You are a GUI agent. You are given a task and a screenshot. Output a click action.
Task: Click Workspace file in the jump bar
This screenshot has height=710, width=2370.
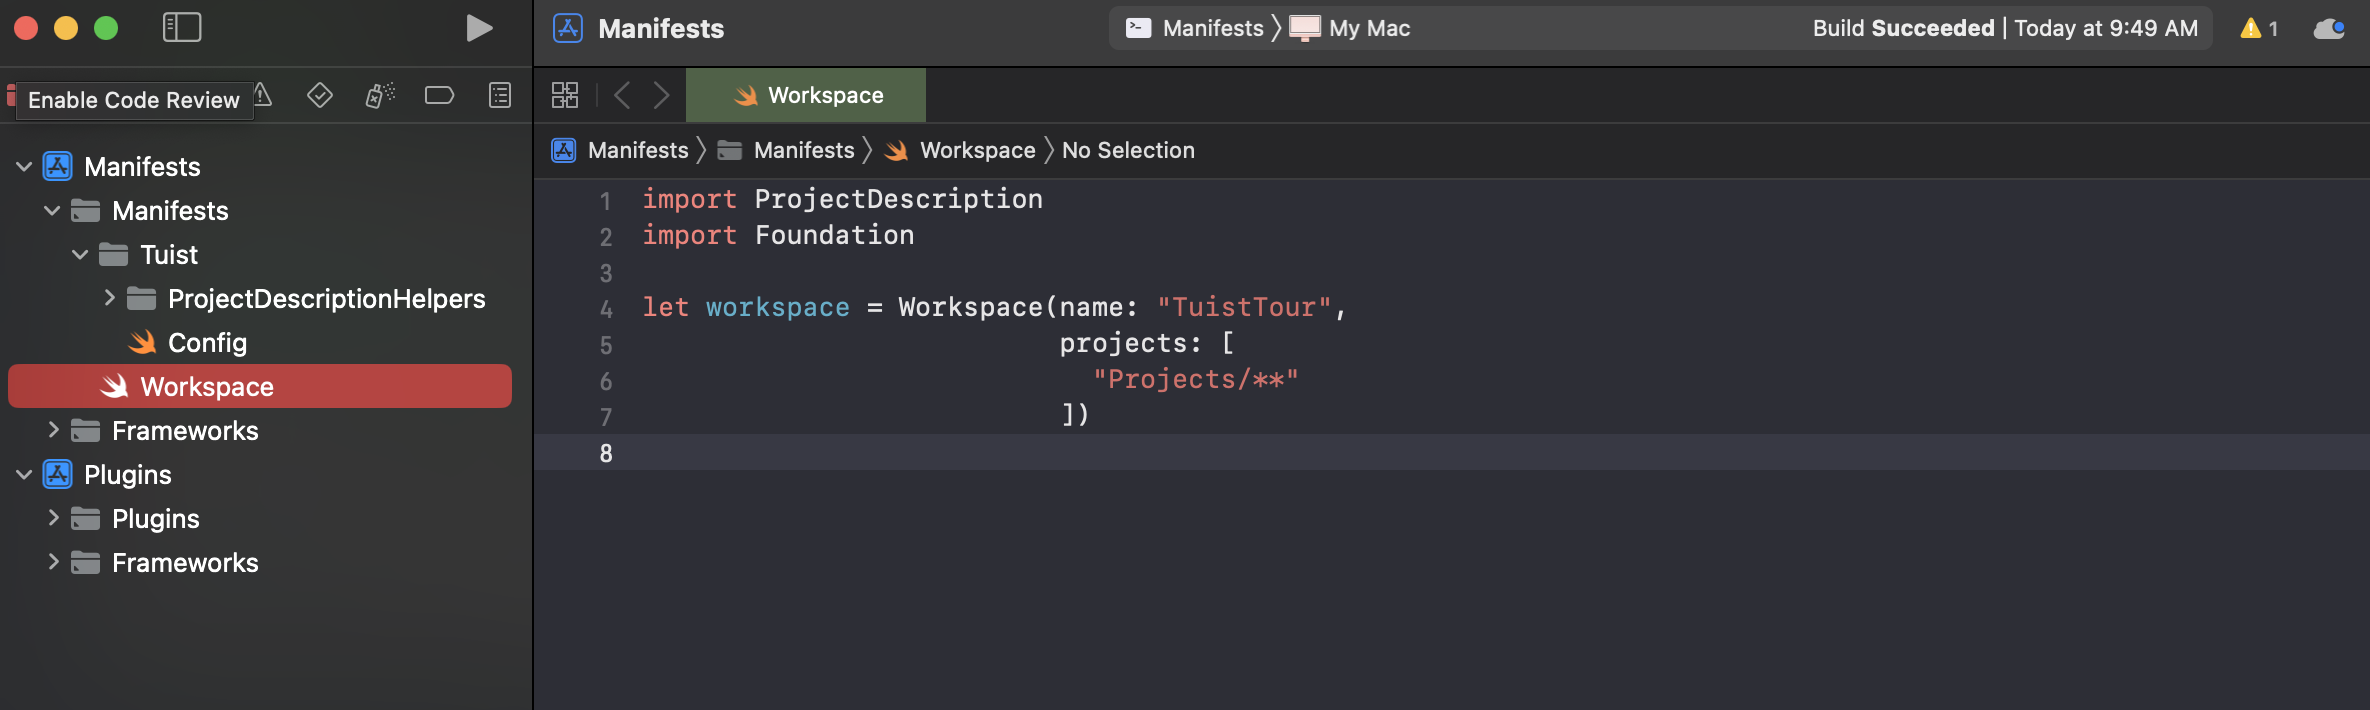point(960,150)
